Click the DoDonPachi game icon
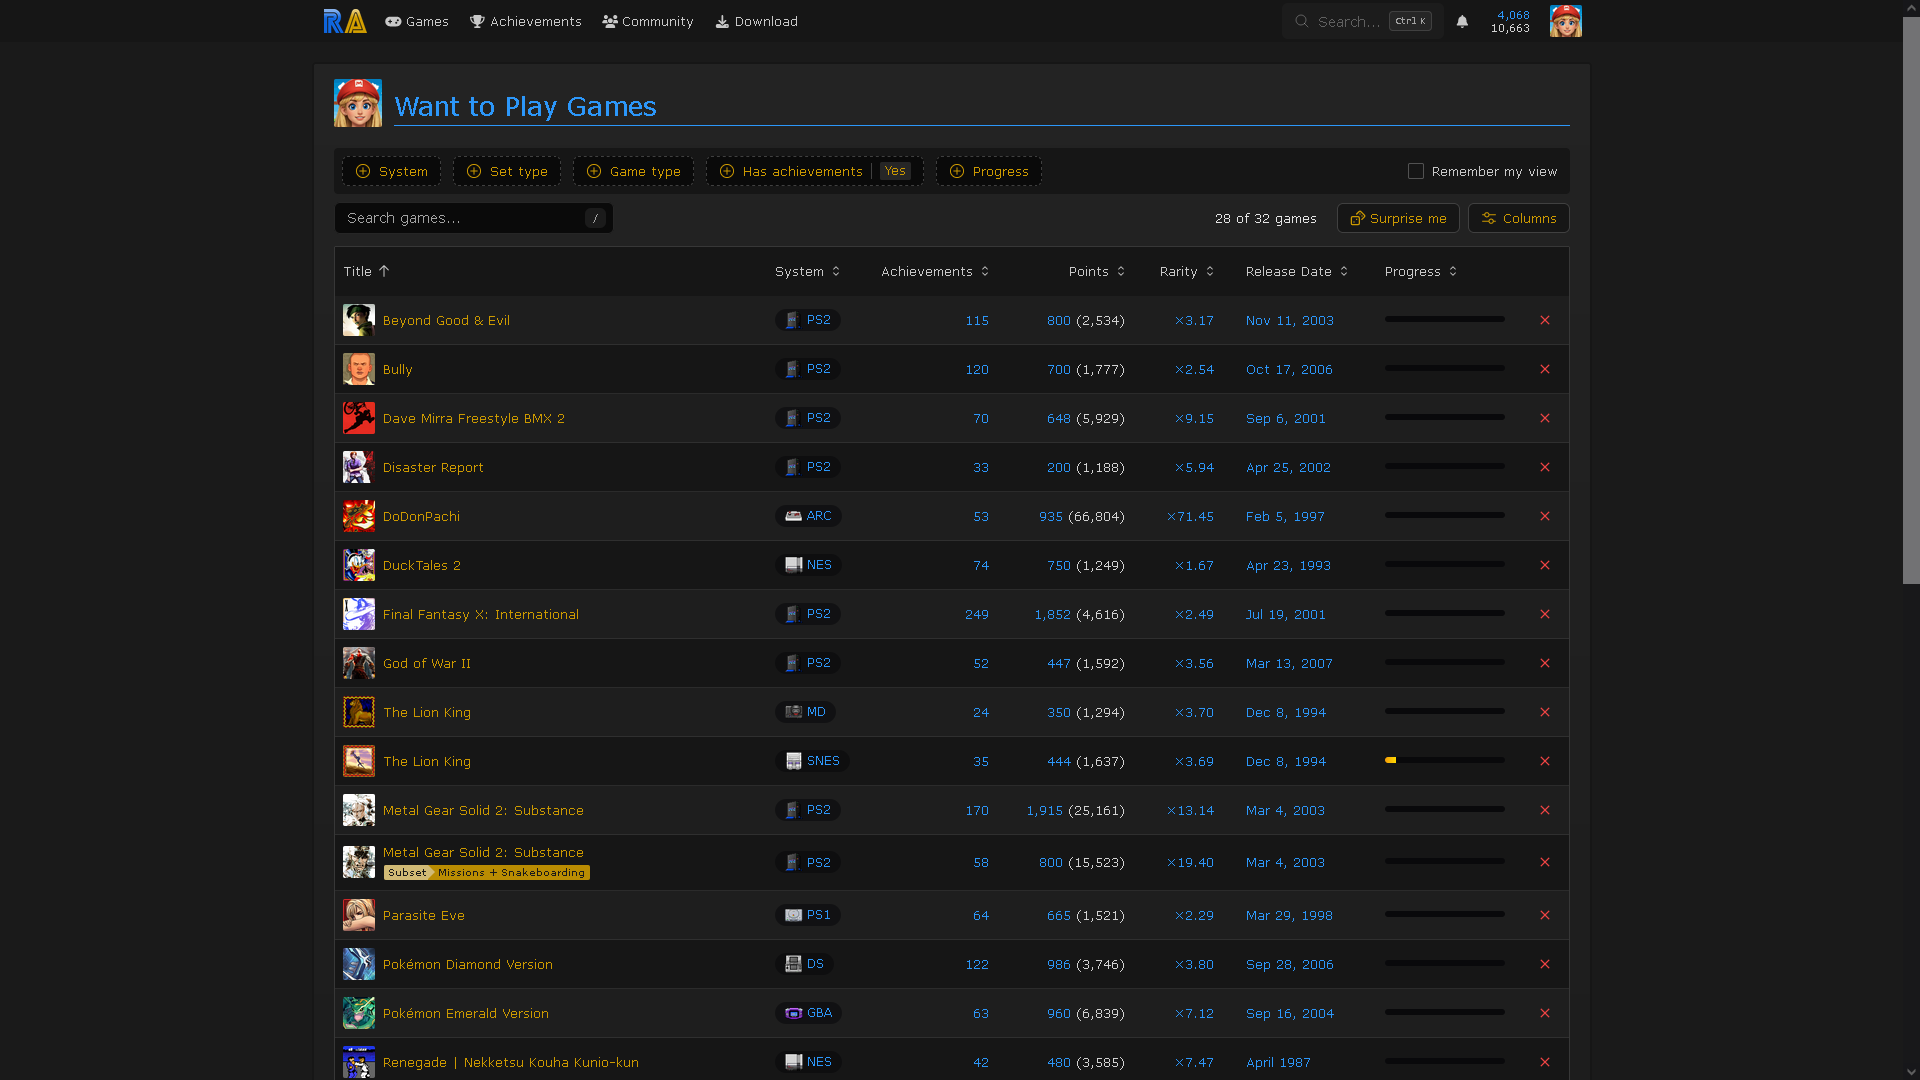 (x=359, y=516)
